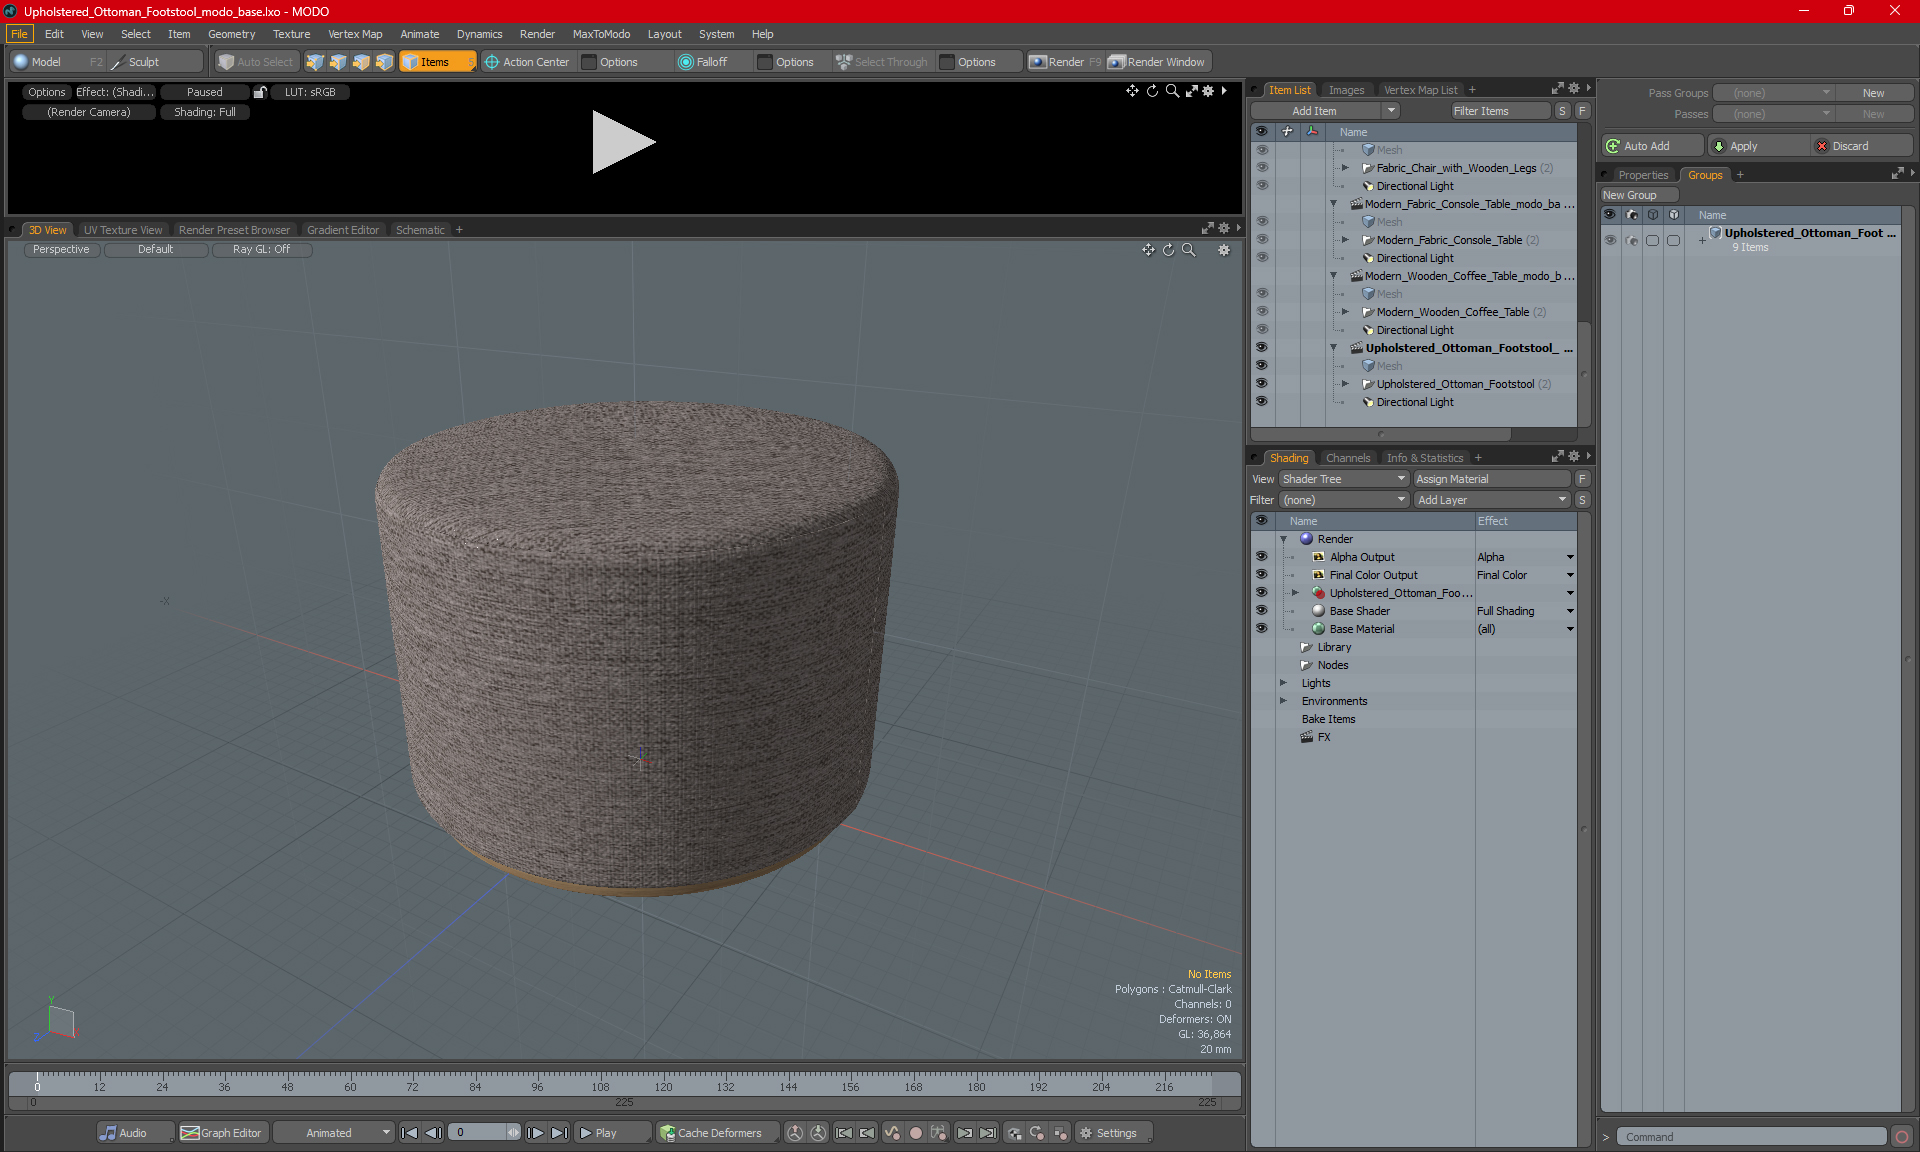Click Auto Add button
1920x1152 pixels.
tap(1651, 146)
